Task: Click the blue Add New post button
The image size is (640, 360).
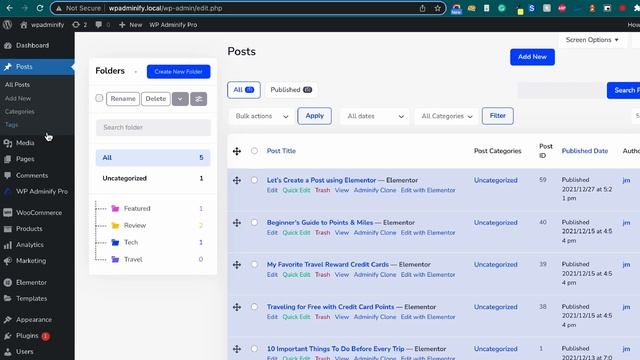Action: [532, 57]
